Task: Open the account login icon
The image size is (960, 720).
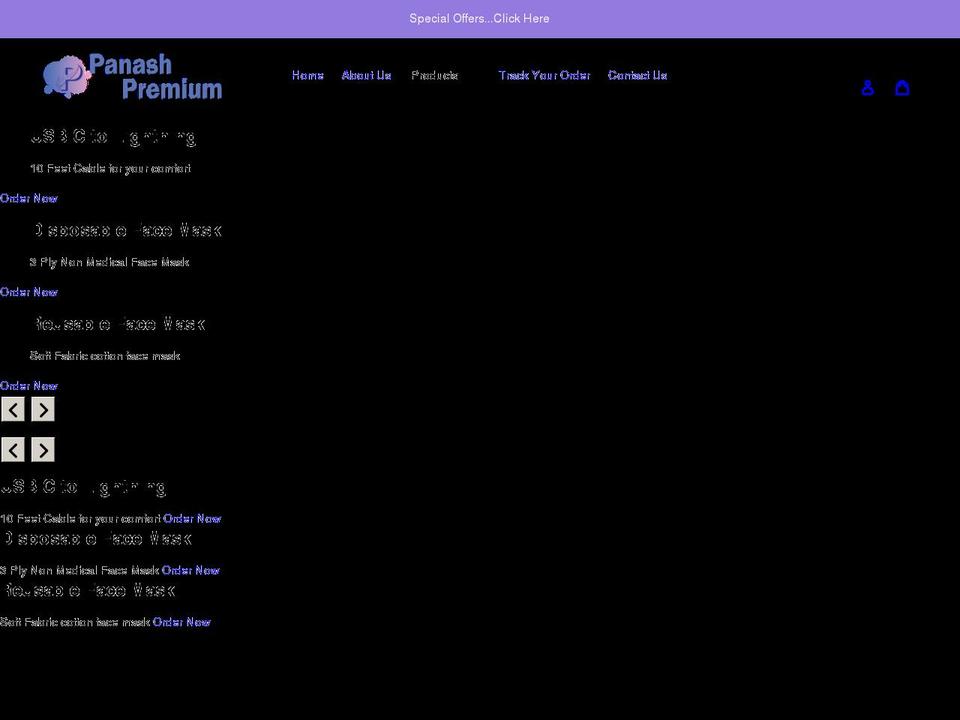Action: [867, 88]
